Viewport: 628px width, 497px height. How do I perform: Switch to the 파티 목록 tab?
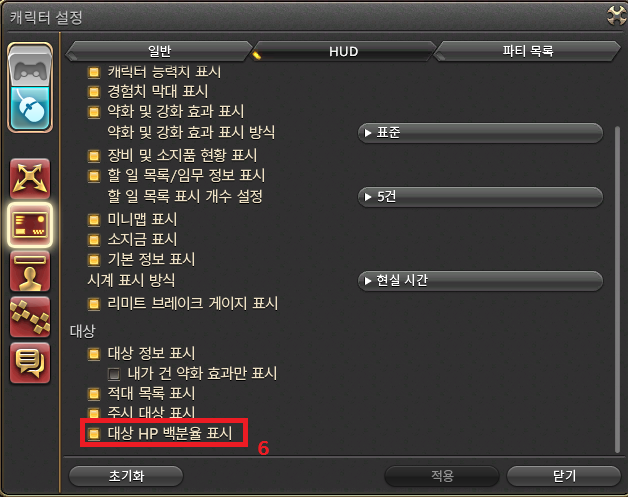pos(528,51)
